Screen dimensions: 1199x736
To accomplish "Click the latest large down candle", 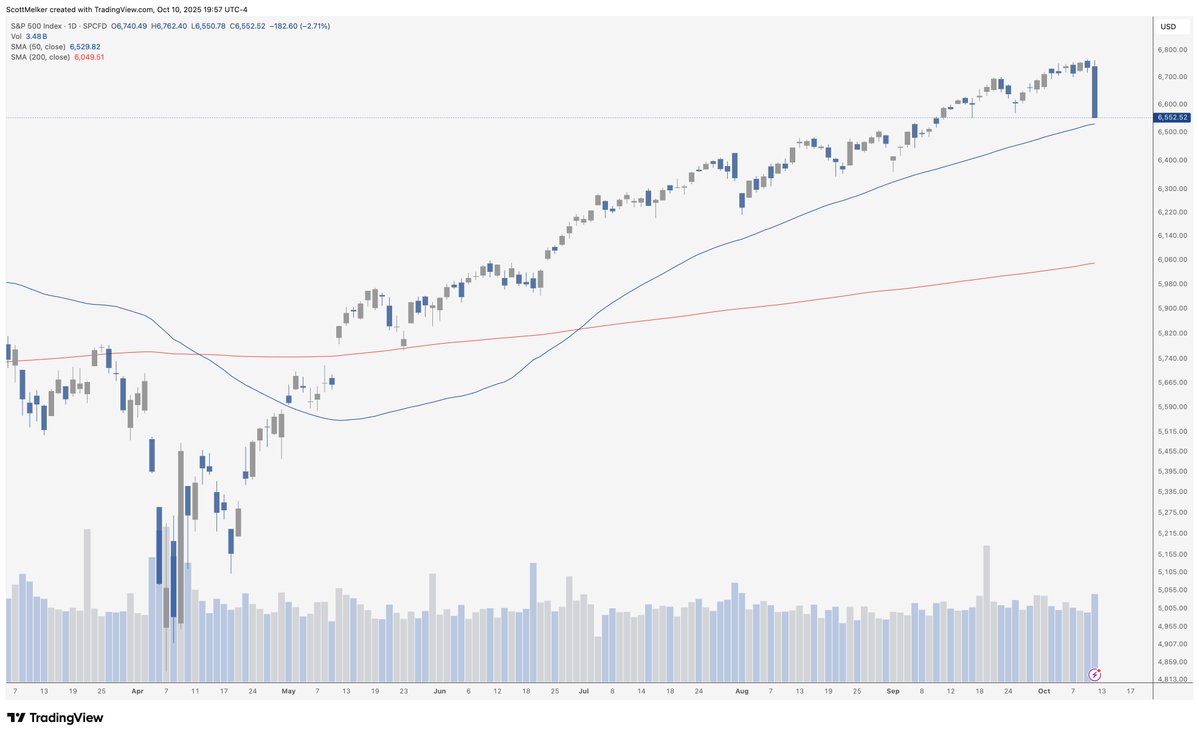I will coord(1095,92).
